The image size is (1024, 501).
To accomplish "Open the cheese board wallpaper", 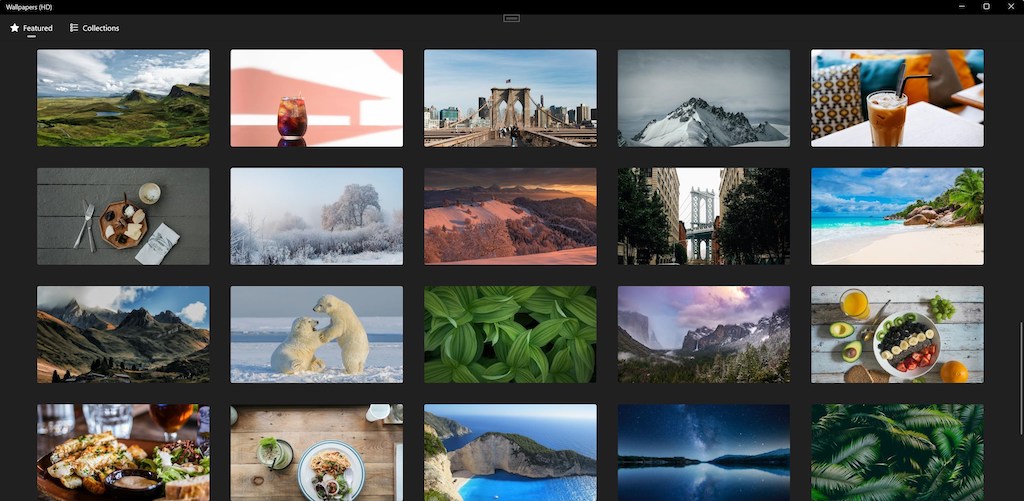I will click(x=123, y=216).
